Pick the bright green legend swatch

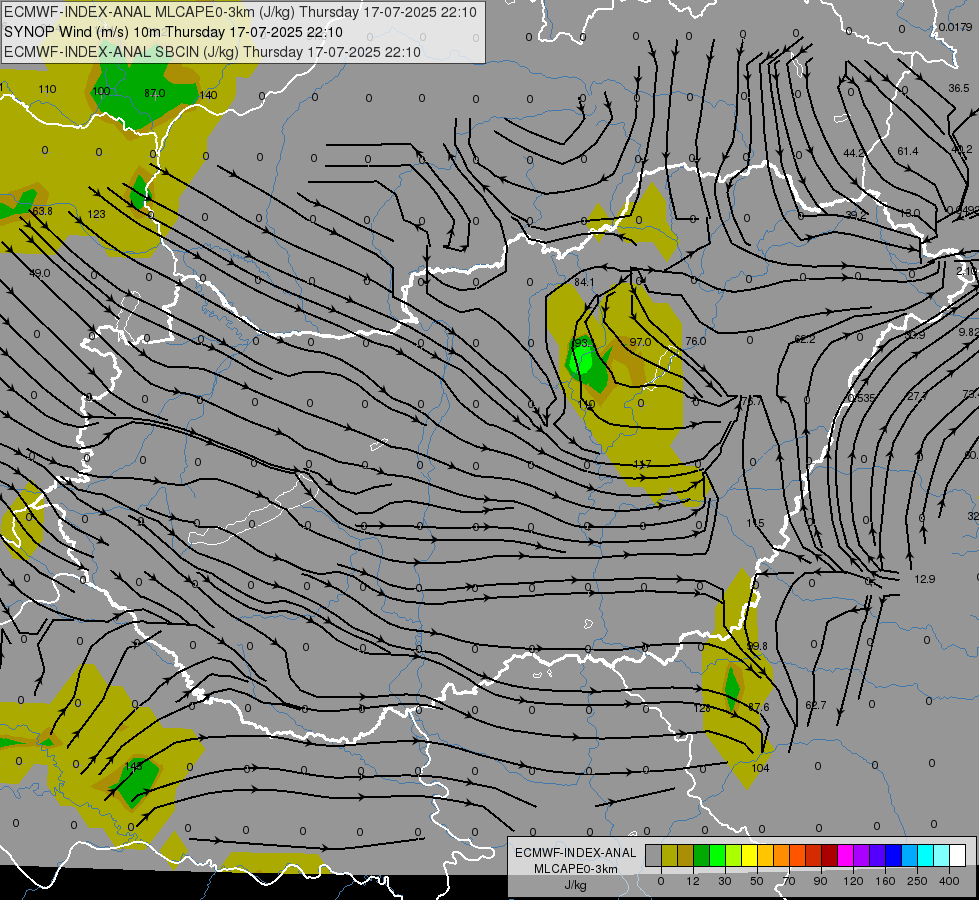pos(717,855)
